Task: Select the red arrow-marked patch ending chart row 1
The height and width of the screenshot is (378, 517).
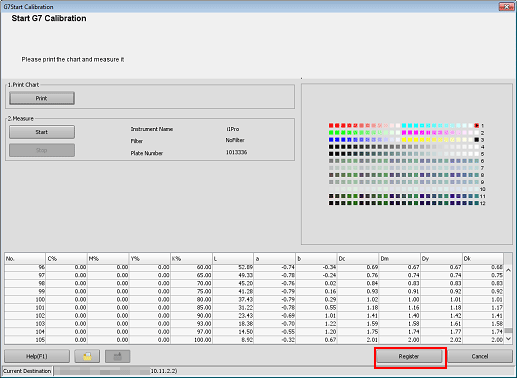Action: (x=477, y=126)
